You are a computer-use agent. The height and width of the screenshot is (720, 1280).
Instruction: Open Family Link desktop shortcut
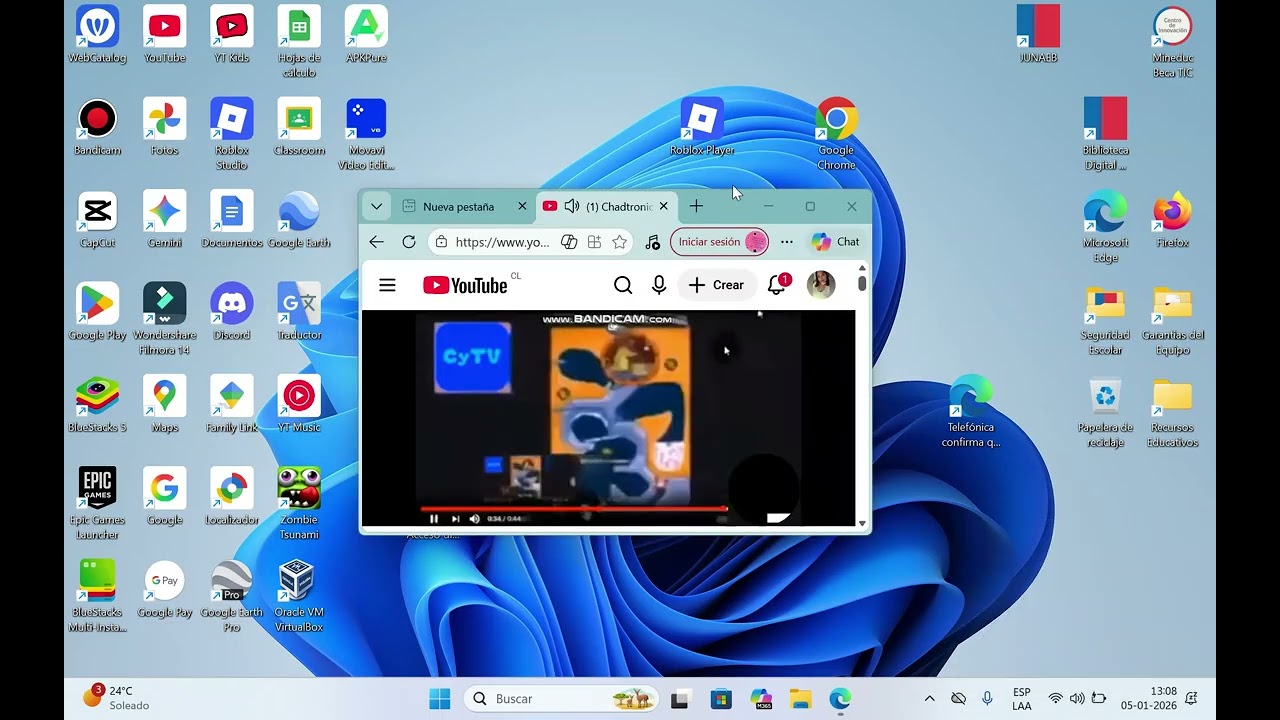(231, 405)
